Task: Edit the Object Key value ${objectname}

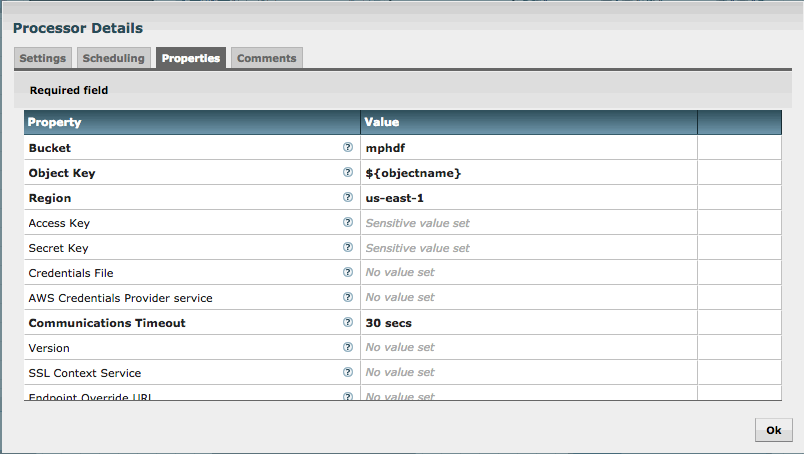Action: click(x=528, y=173)
